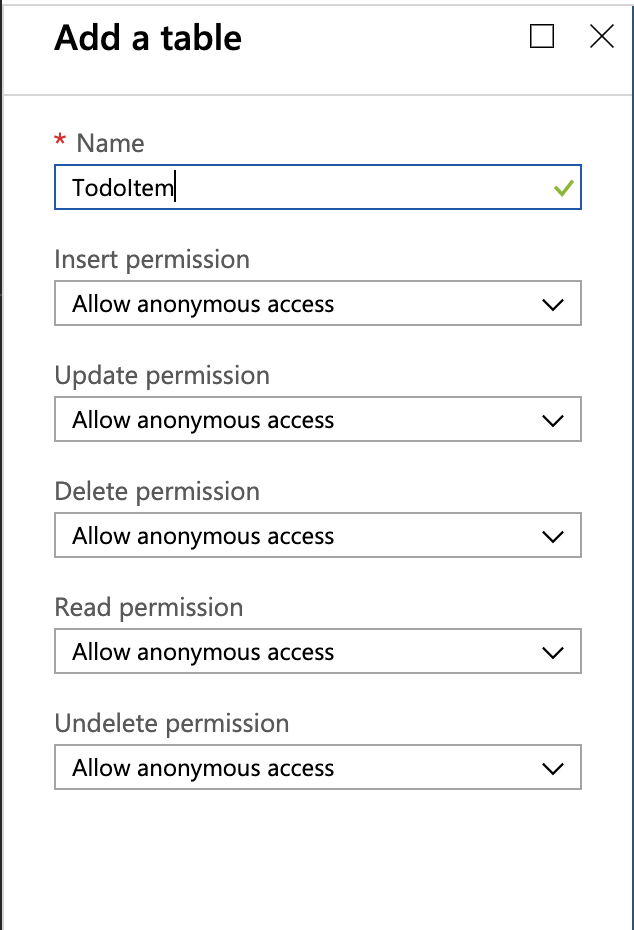Click the maximize icon on Add a table panel

tap(542, 37)
